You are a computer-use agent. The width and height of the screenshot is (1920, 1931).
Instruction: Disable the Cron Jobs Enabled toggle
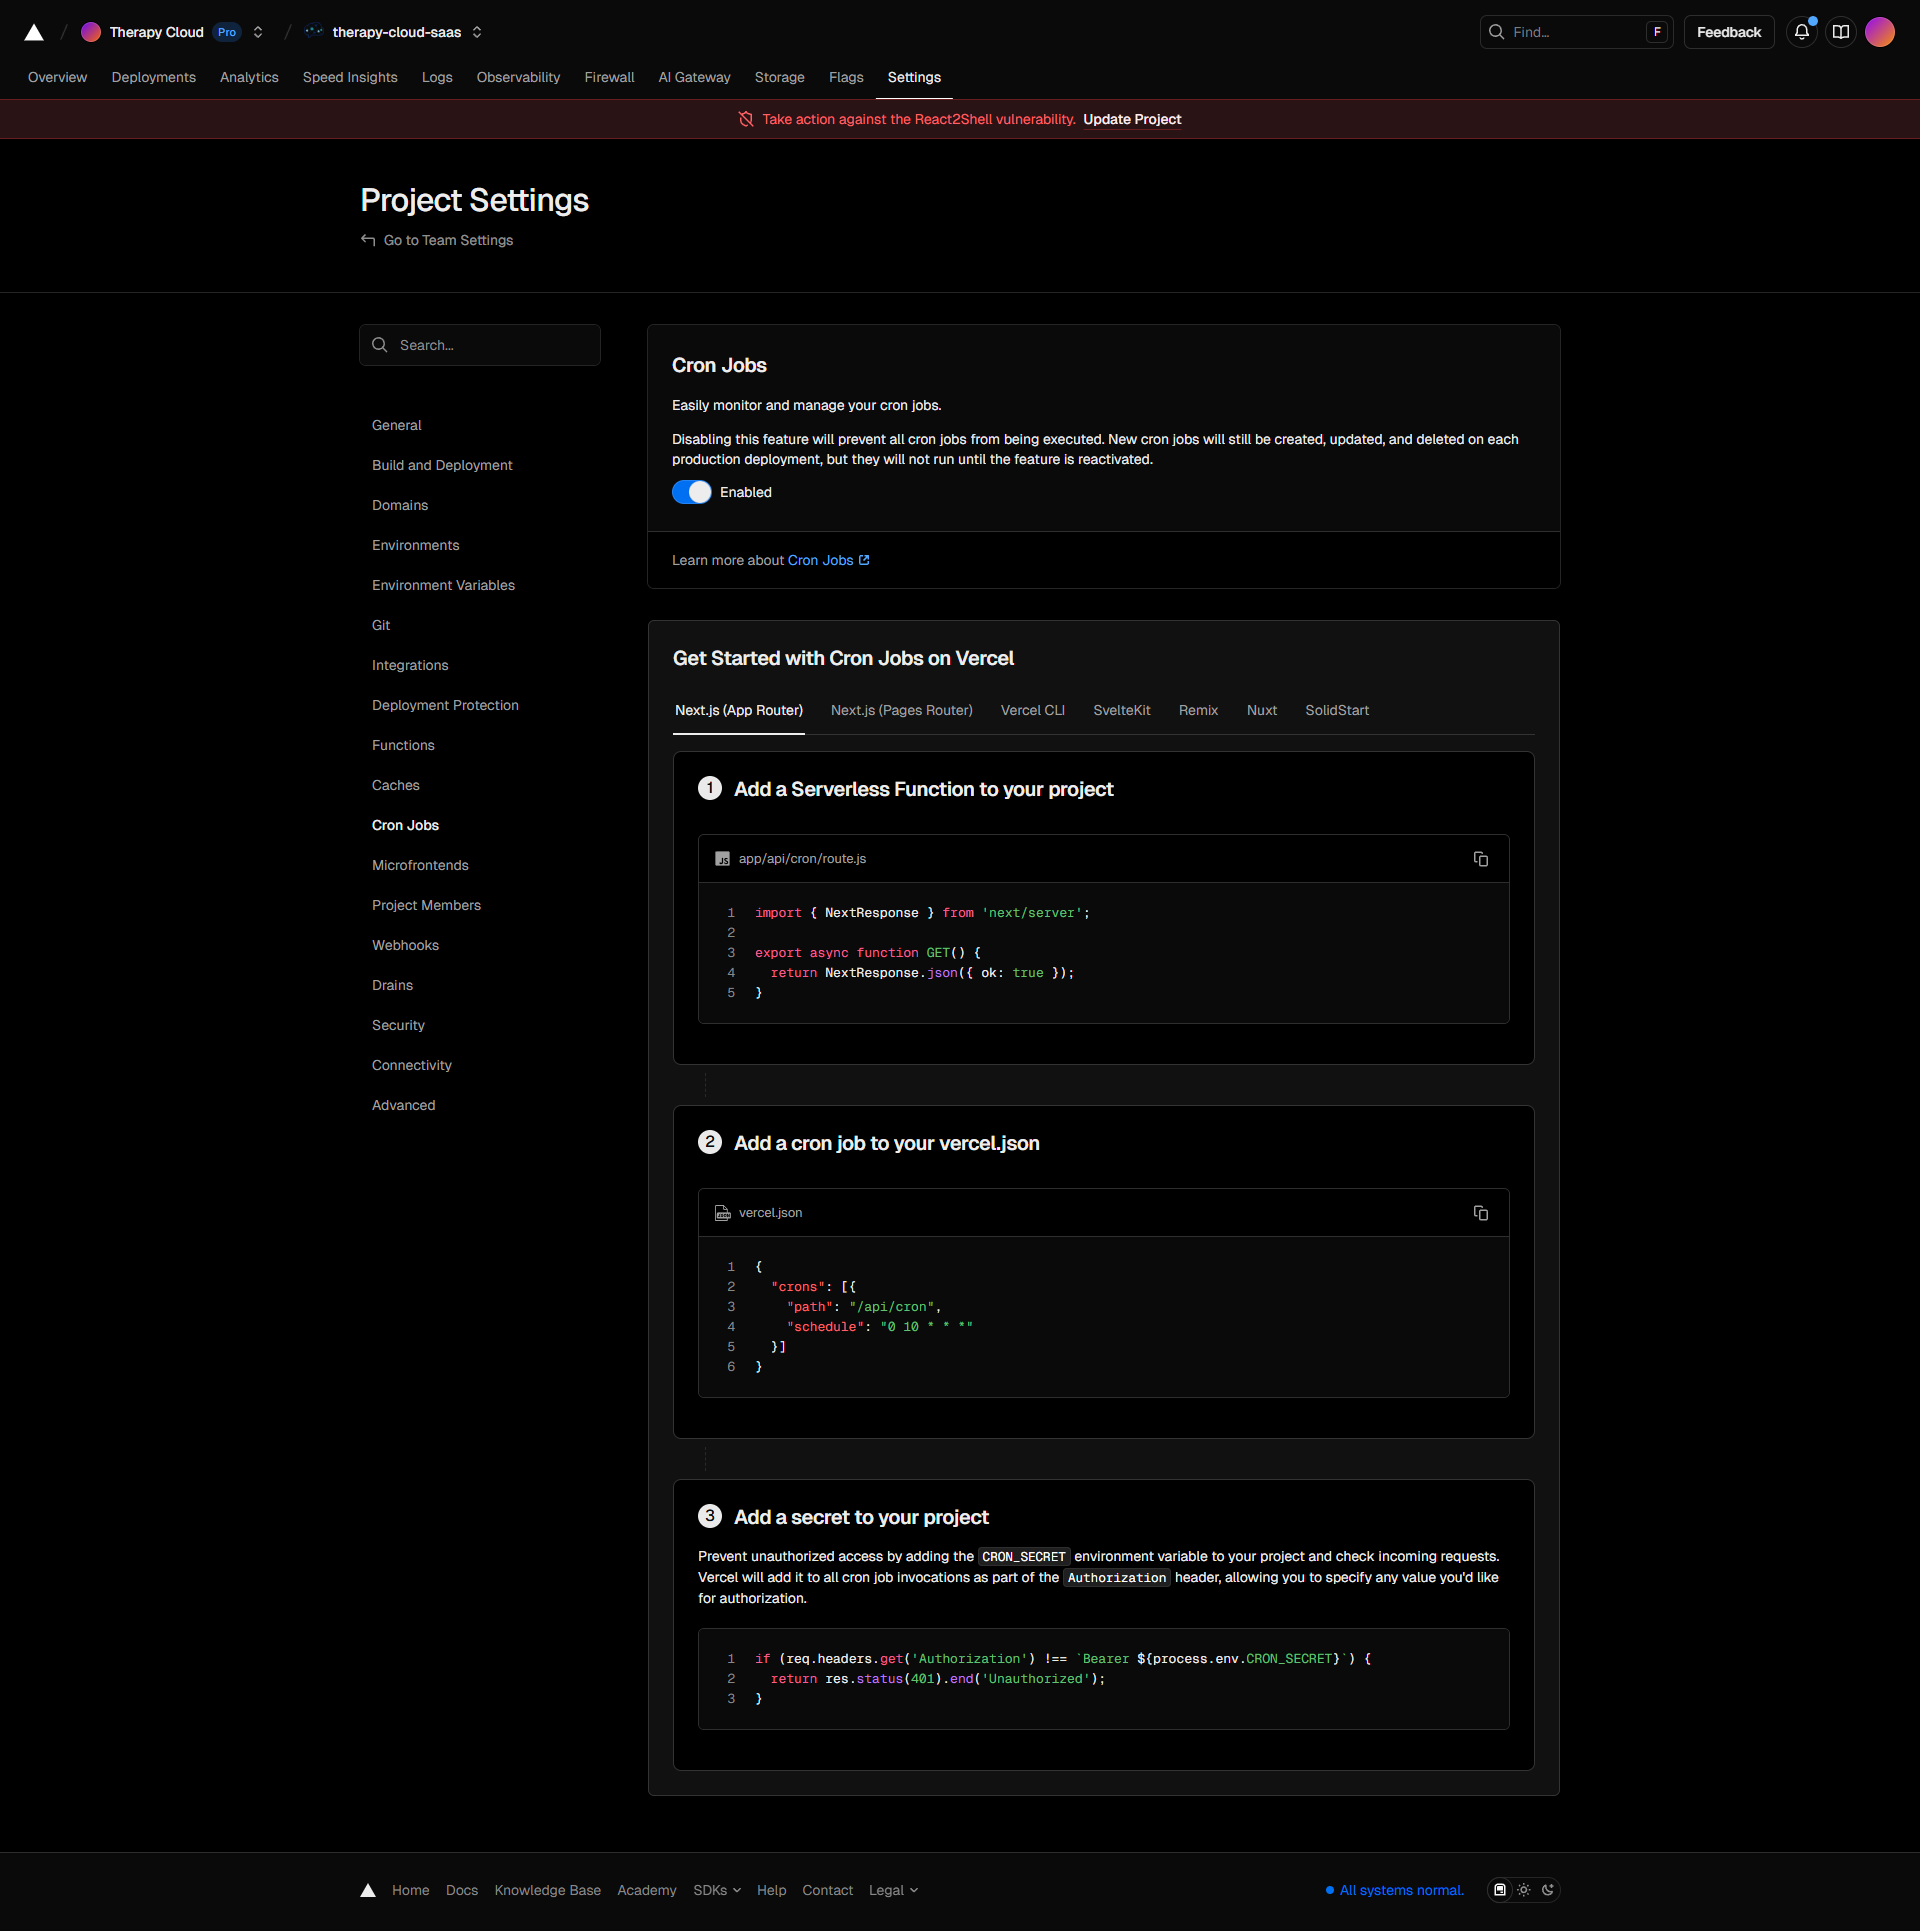pos(691,492)
